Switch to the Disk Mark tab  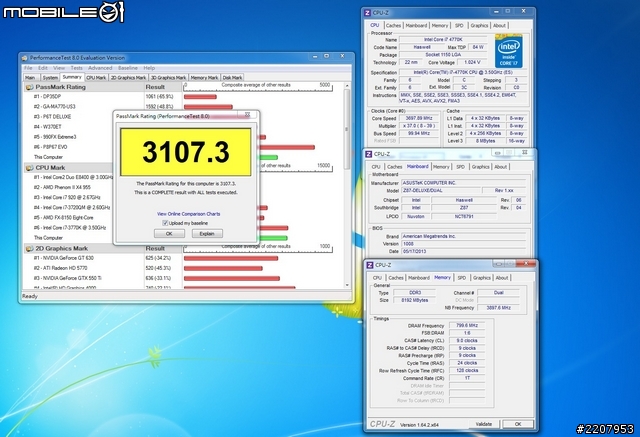click(232, 78)
